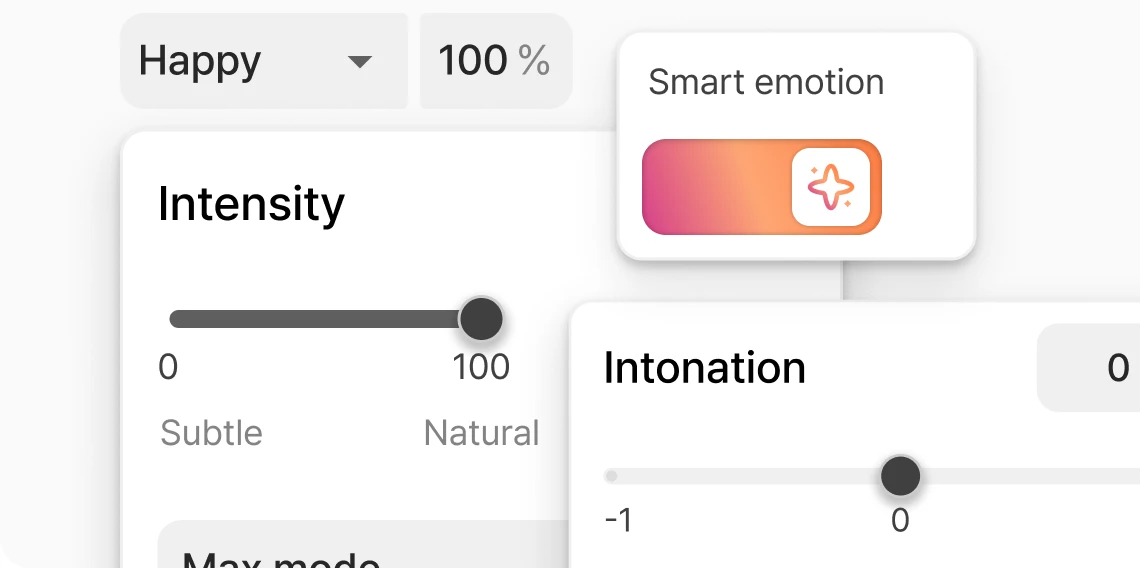The width and height of the screenshot is (1140, 568).
Task: Click the Smart emotion label
Action: click(x=766, y=81)
